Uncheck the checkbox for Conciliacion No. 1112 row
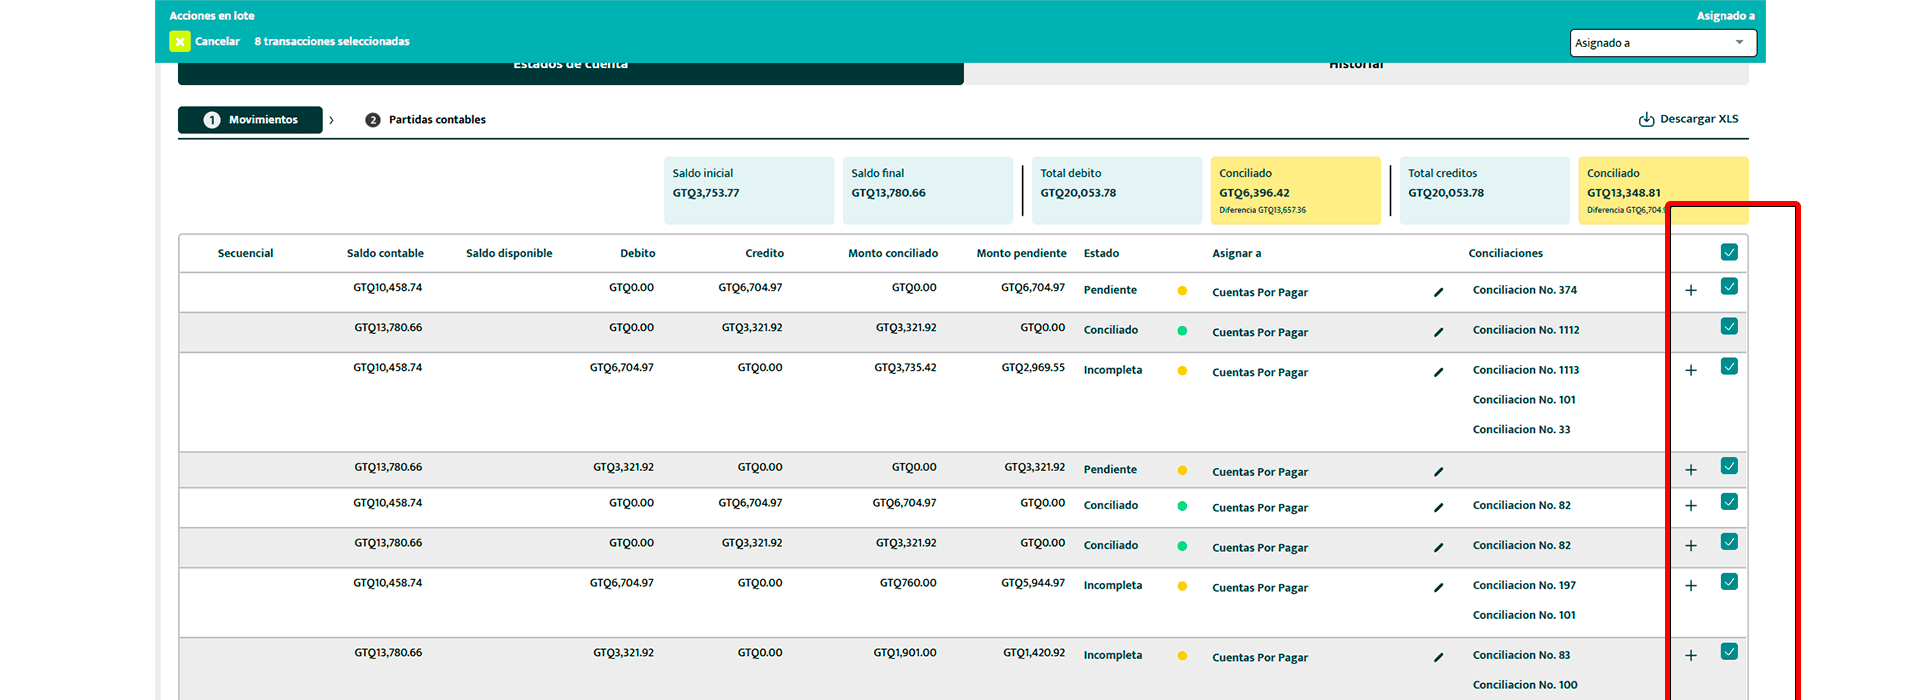This screenshot has width=1920, height=700. tap(1729, 326)
